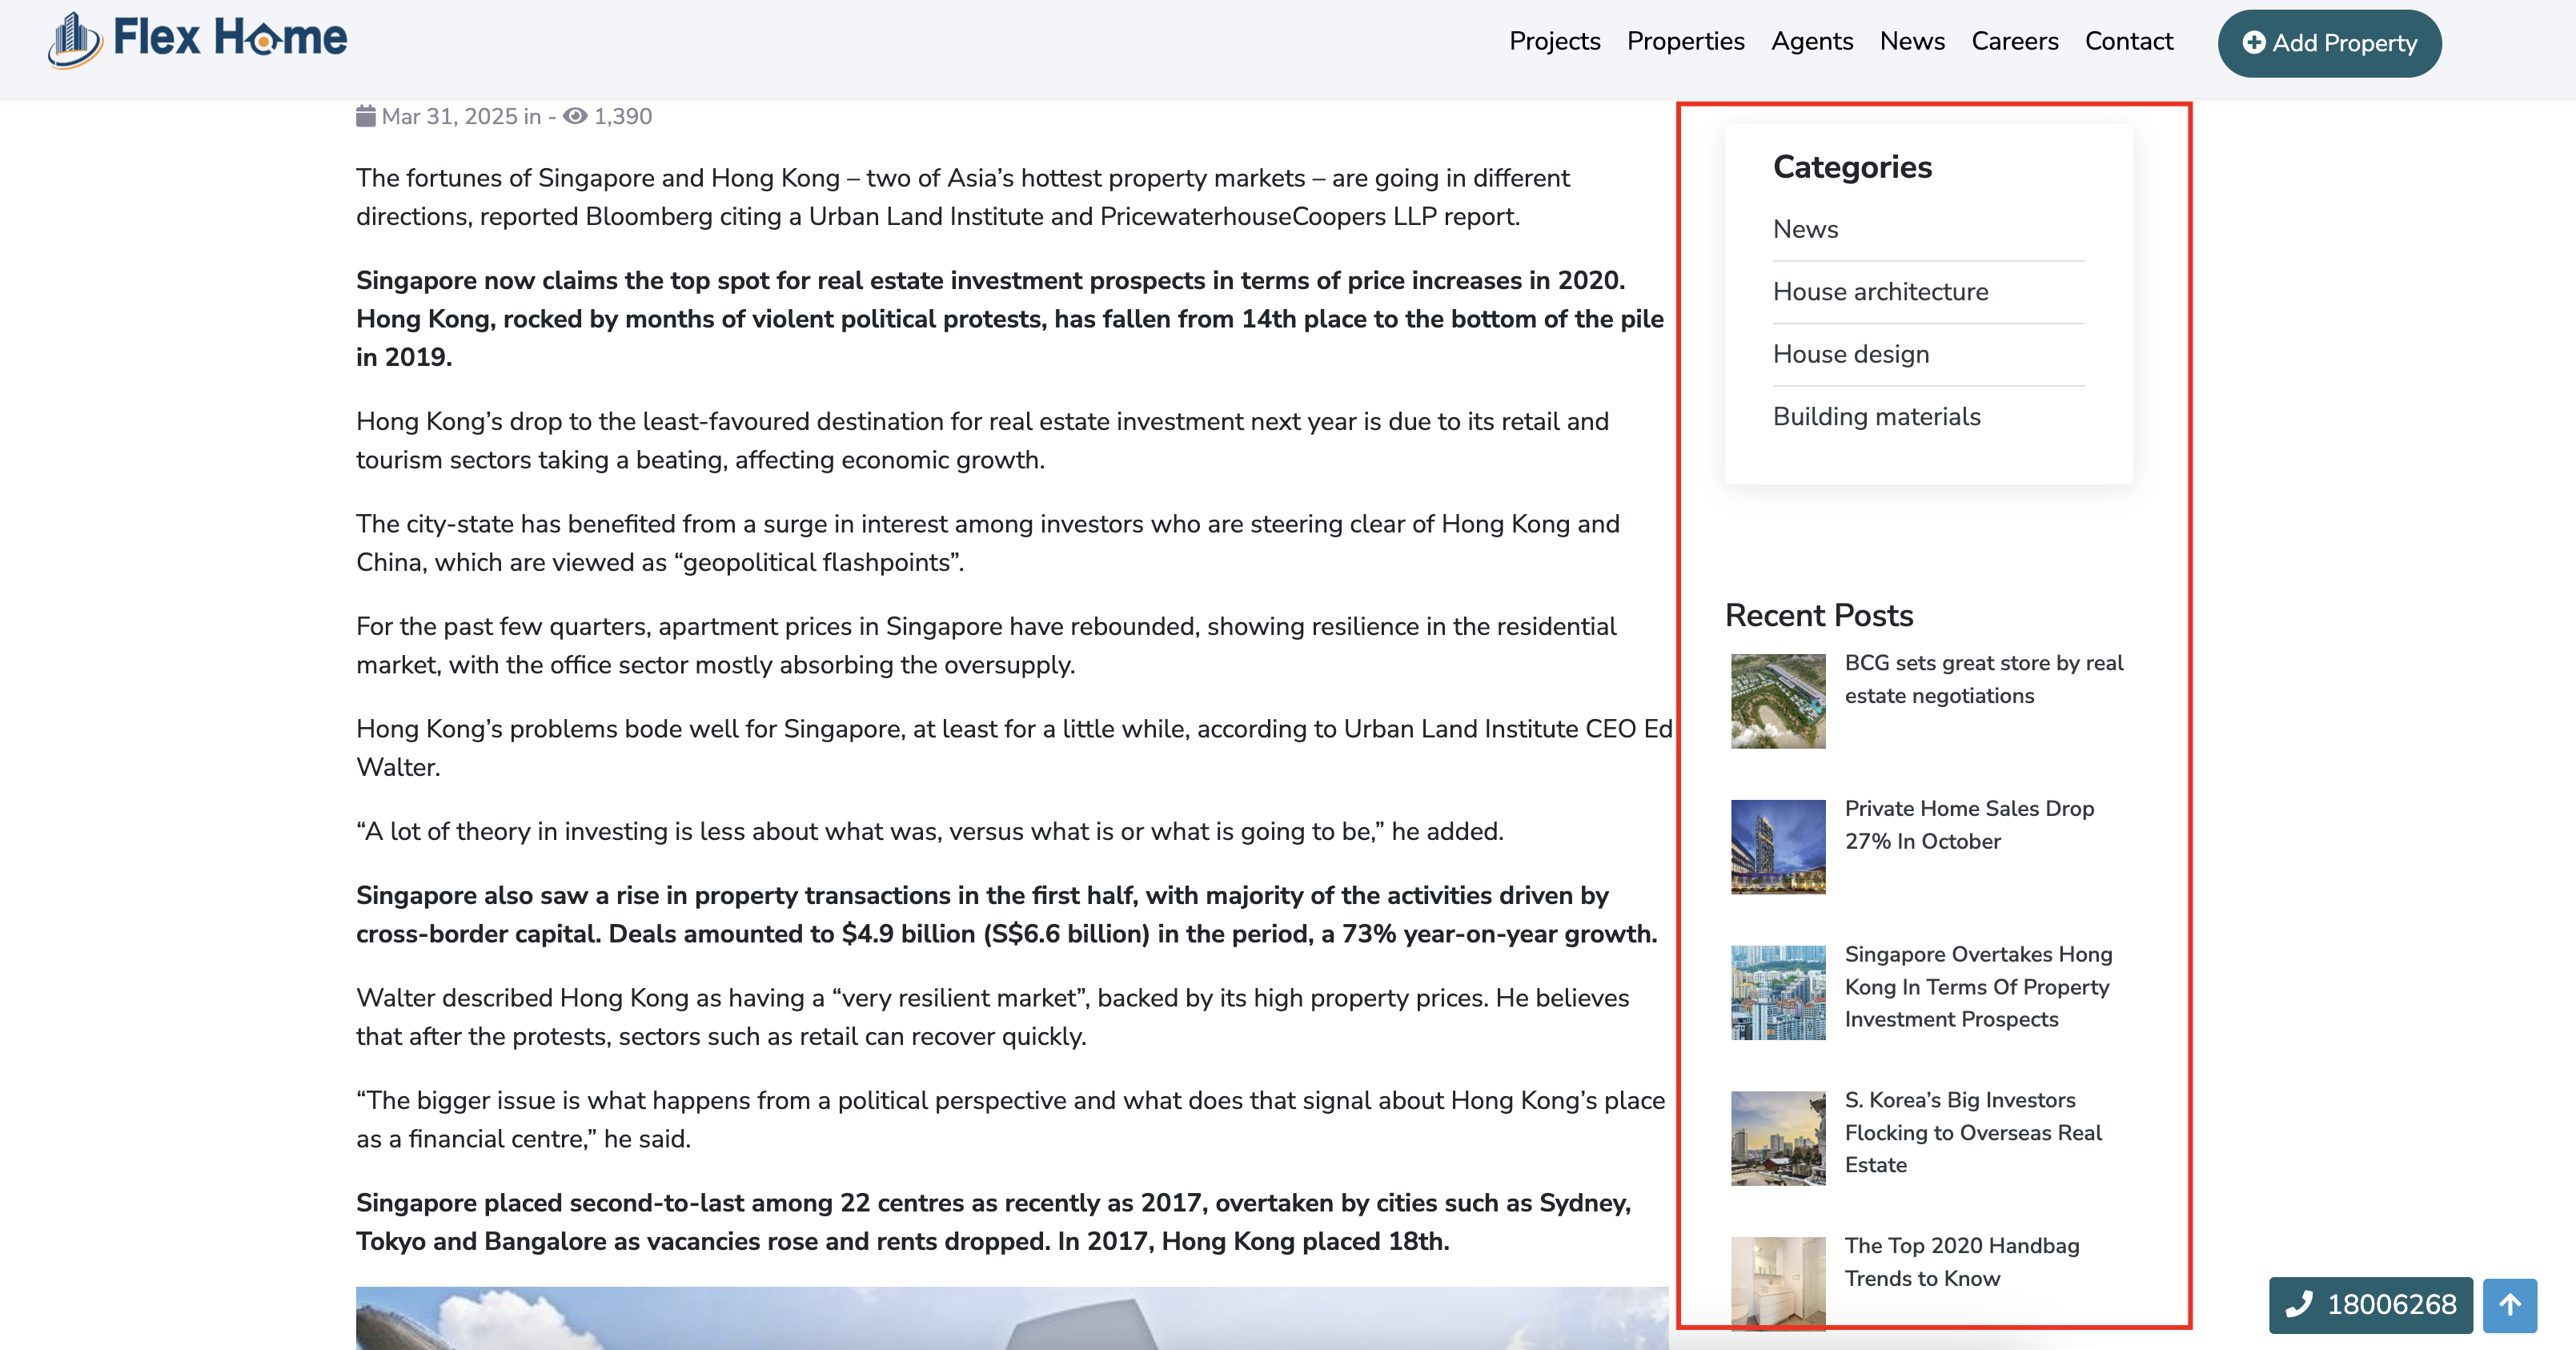Click the plus icon in Add Property
2576x1350 pixels.
pos(2254,42)
